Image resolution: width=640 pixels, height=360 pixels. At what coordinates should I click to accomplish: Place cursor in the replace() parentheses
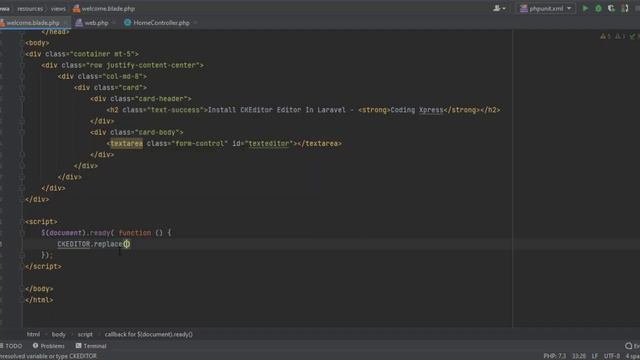point(127,244)
